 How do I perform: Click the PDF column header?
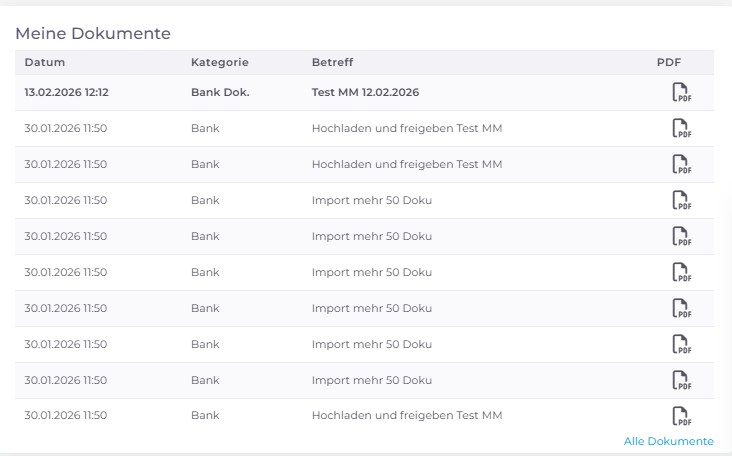(x=668, y=62)
